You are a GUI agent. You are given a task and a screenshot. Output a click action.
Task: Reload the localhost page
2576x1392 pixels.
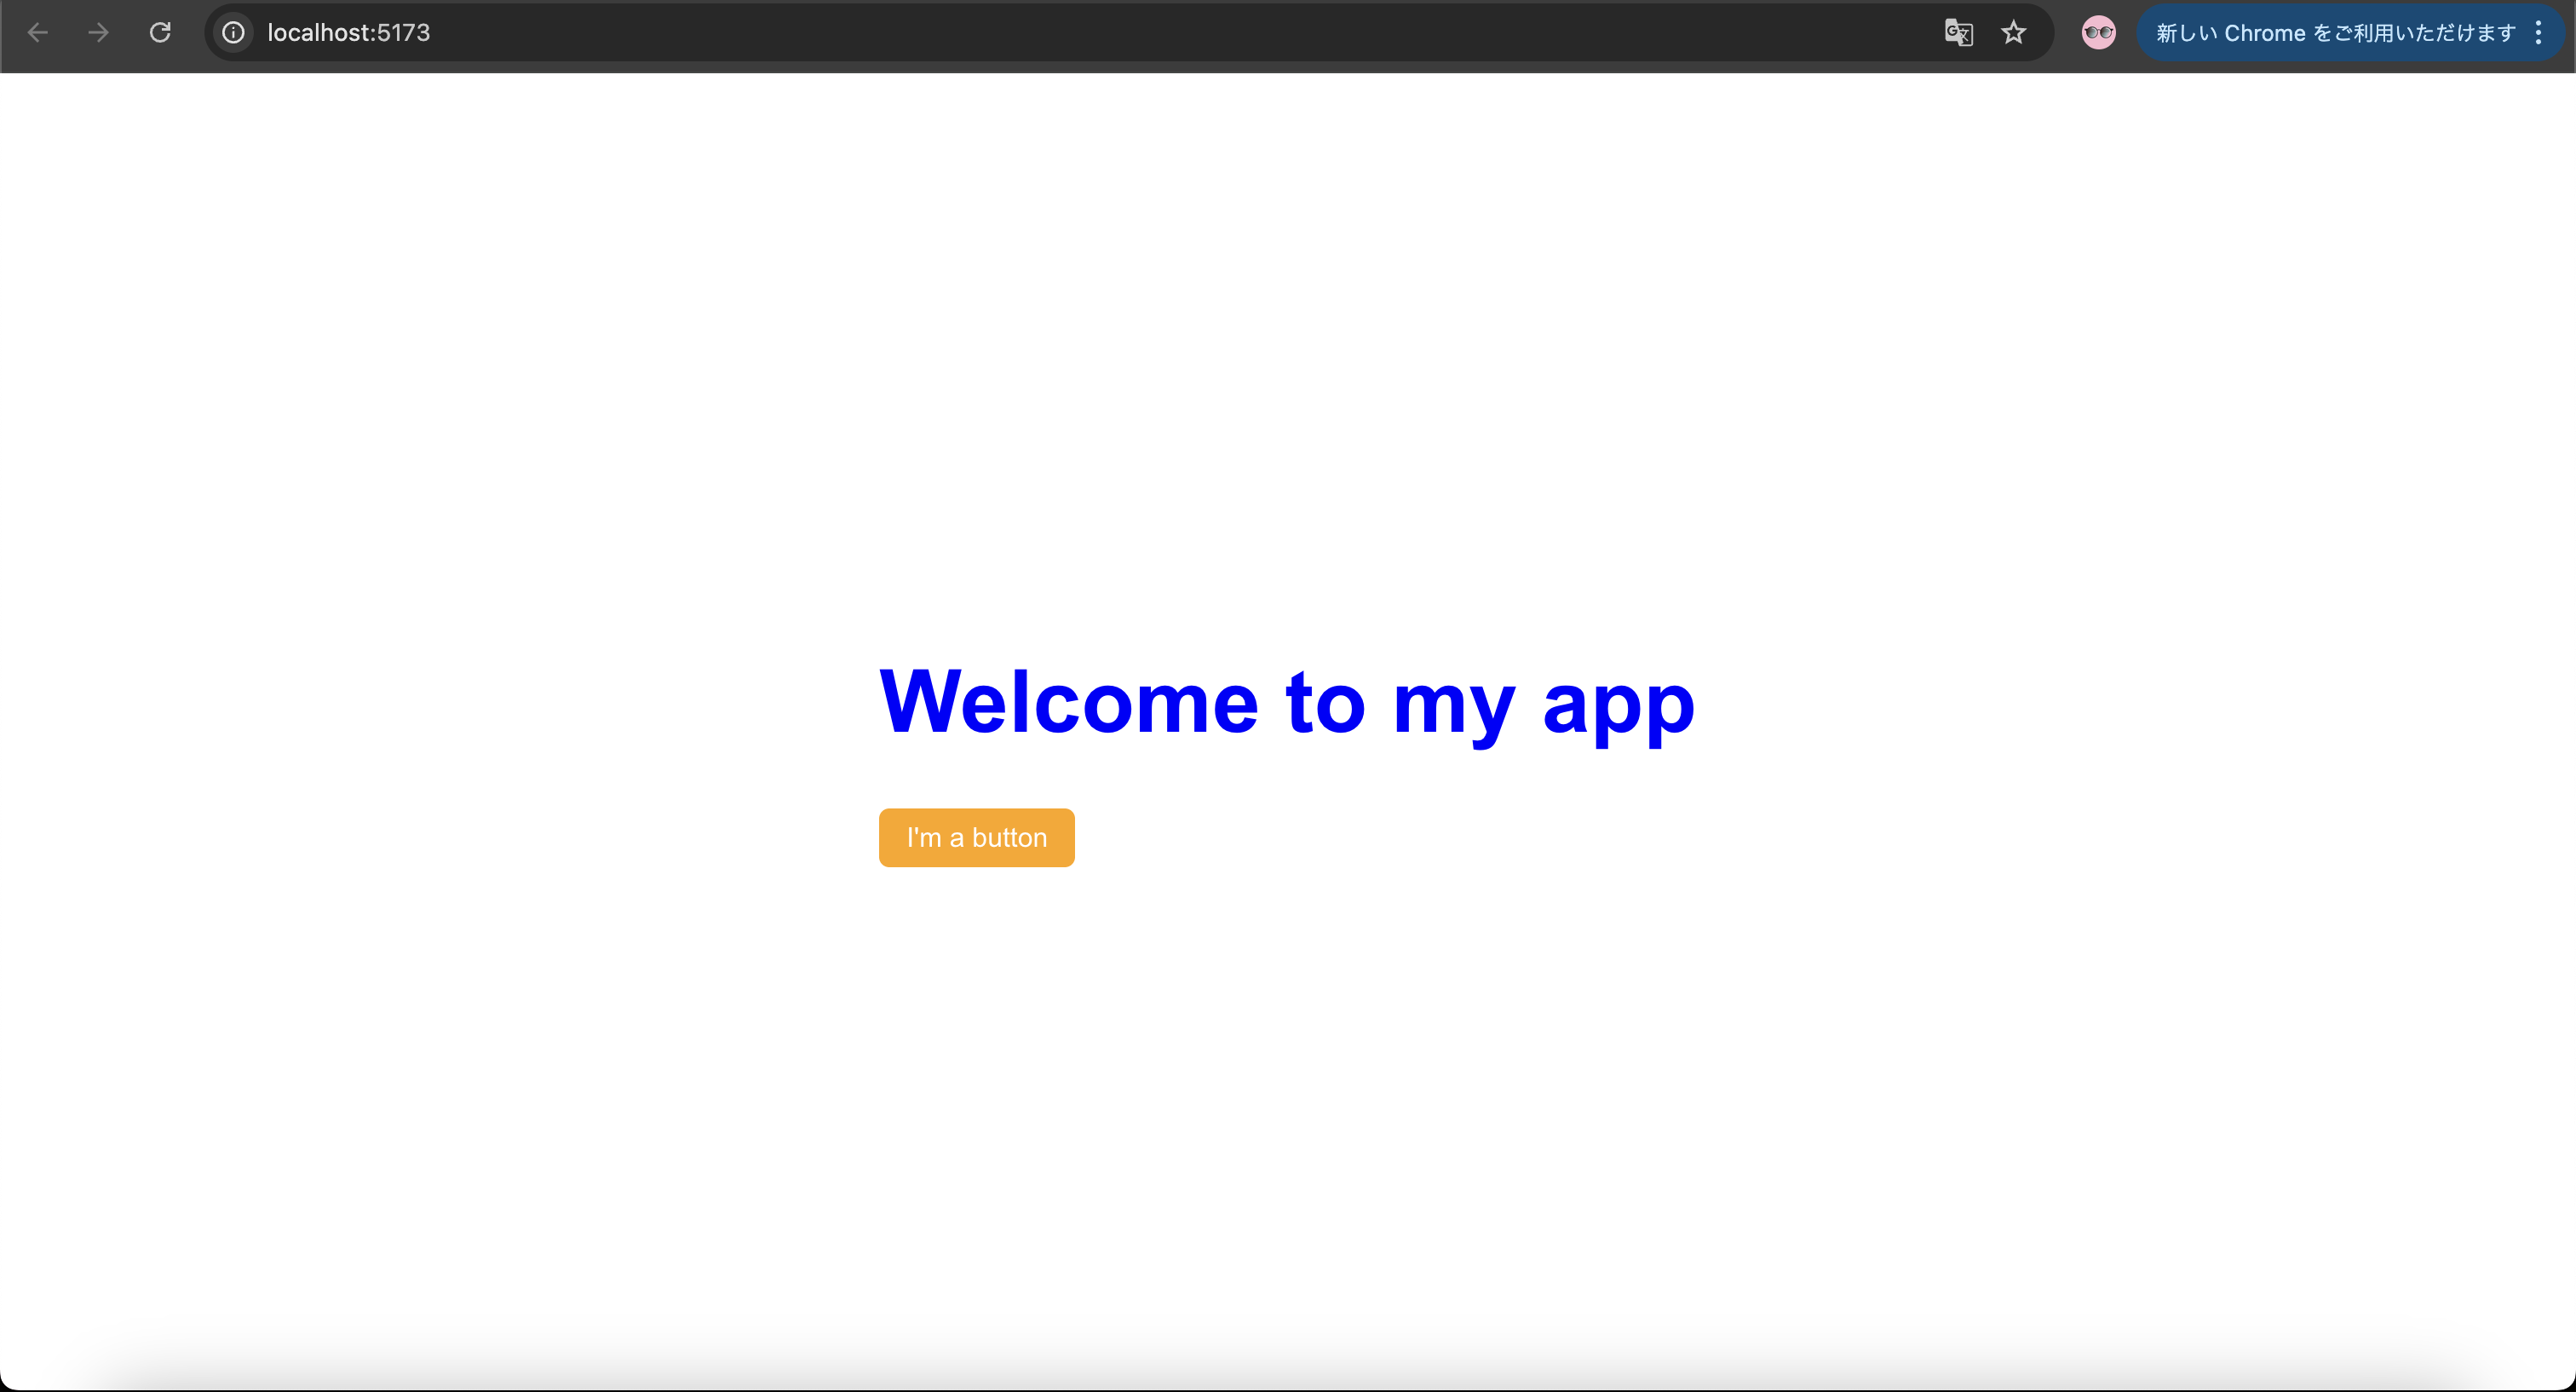[160, 33]
